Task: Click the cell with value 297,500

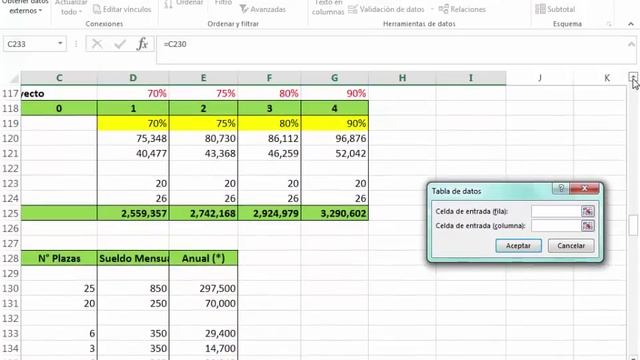Action: [203, 289]
